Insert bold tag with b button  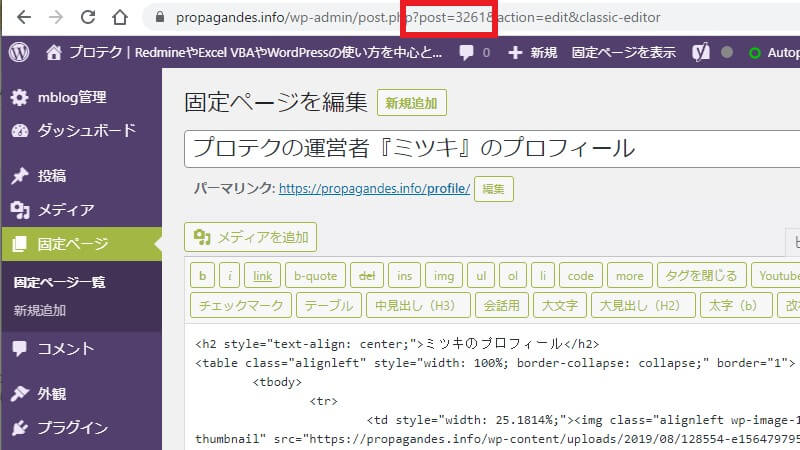202,275
